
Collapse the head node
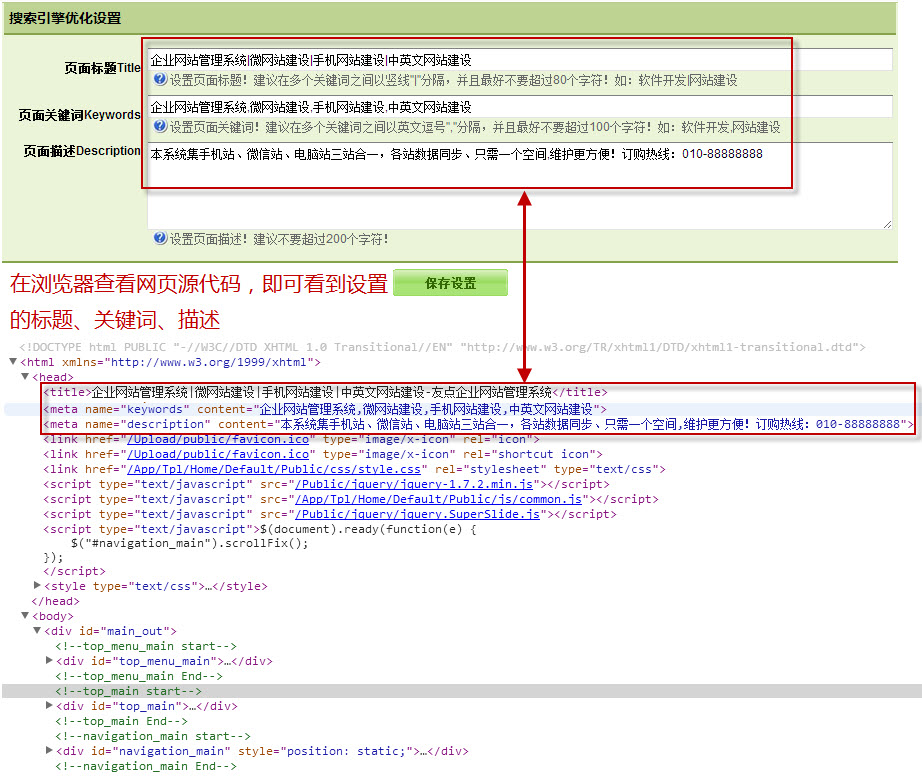(x=25, y=376)
